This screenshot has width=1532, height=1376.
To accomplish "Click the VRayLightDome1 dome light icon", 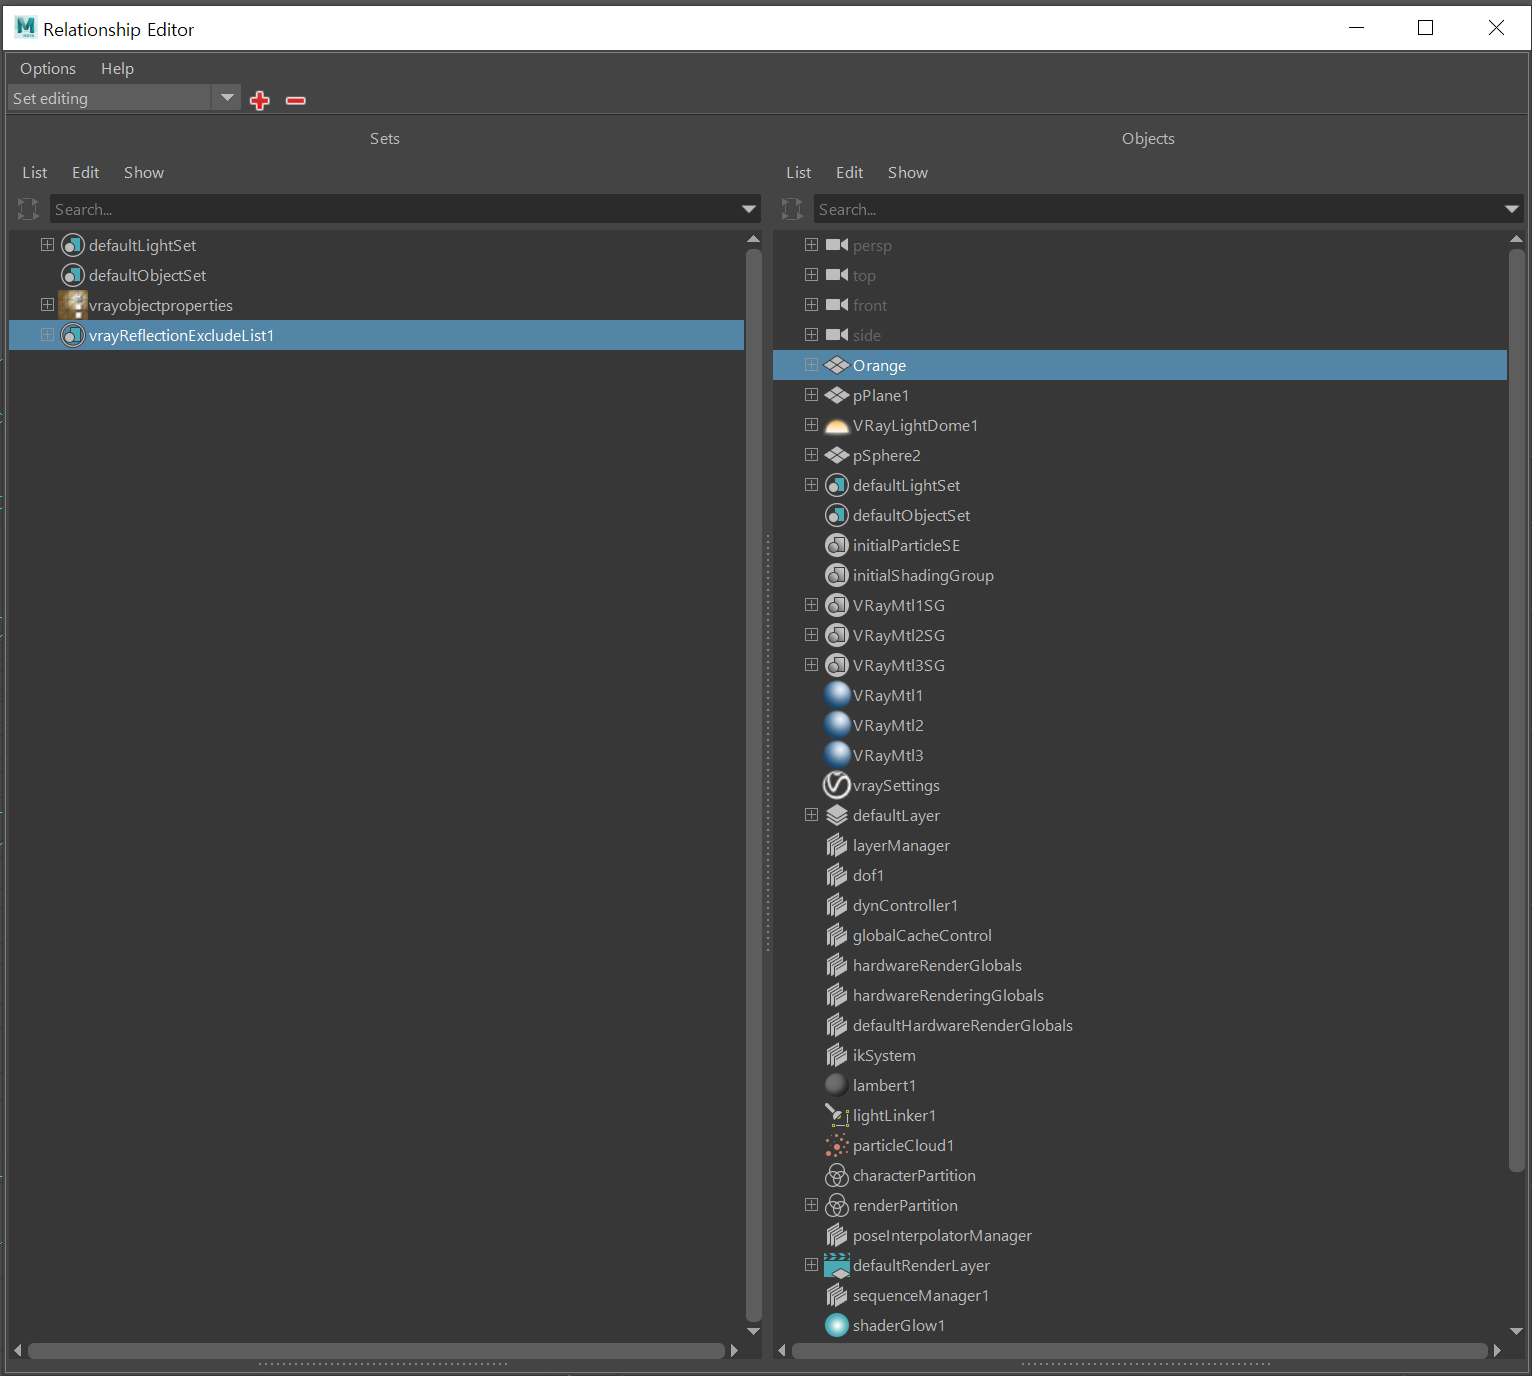I will click(x=837, y=426).
